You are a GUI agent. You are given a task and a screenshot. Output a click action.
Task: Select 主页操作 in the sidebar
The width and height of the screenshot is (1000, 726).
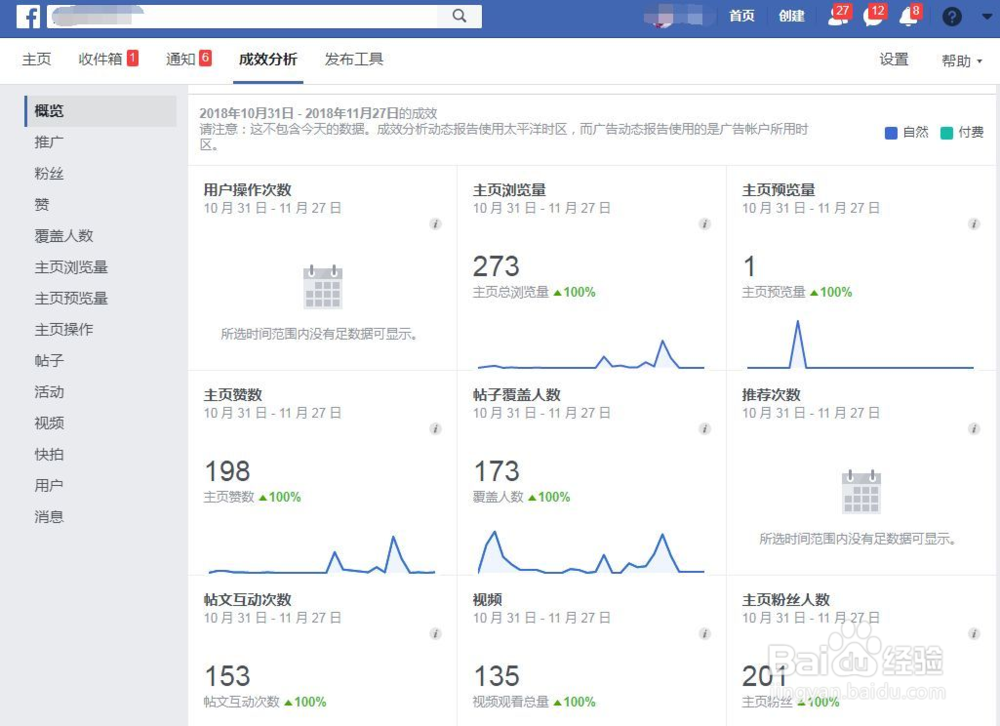[64, 330]
